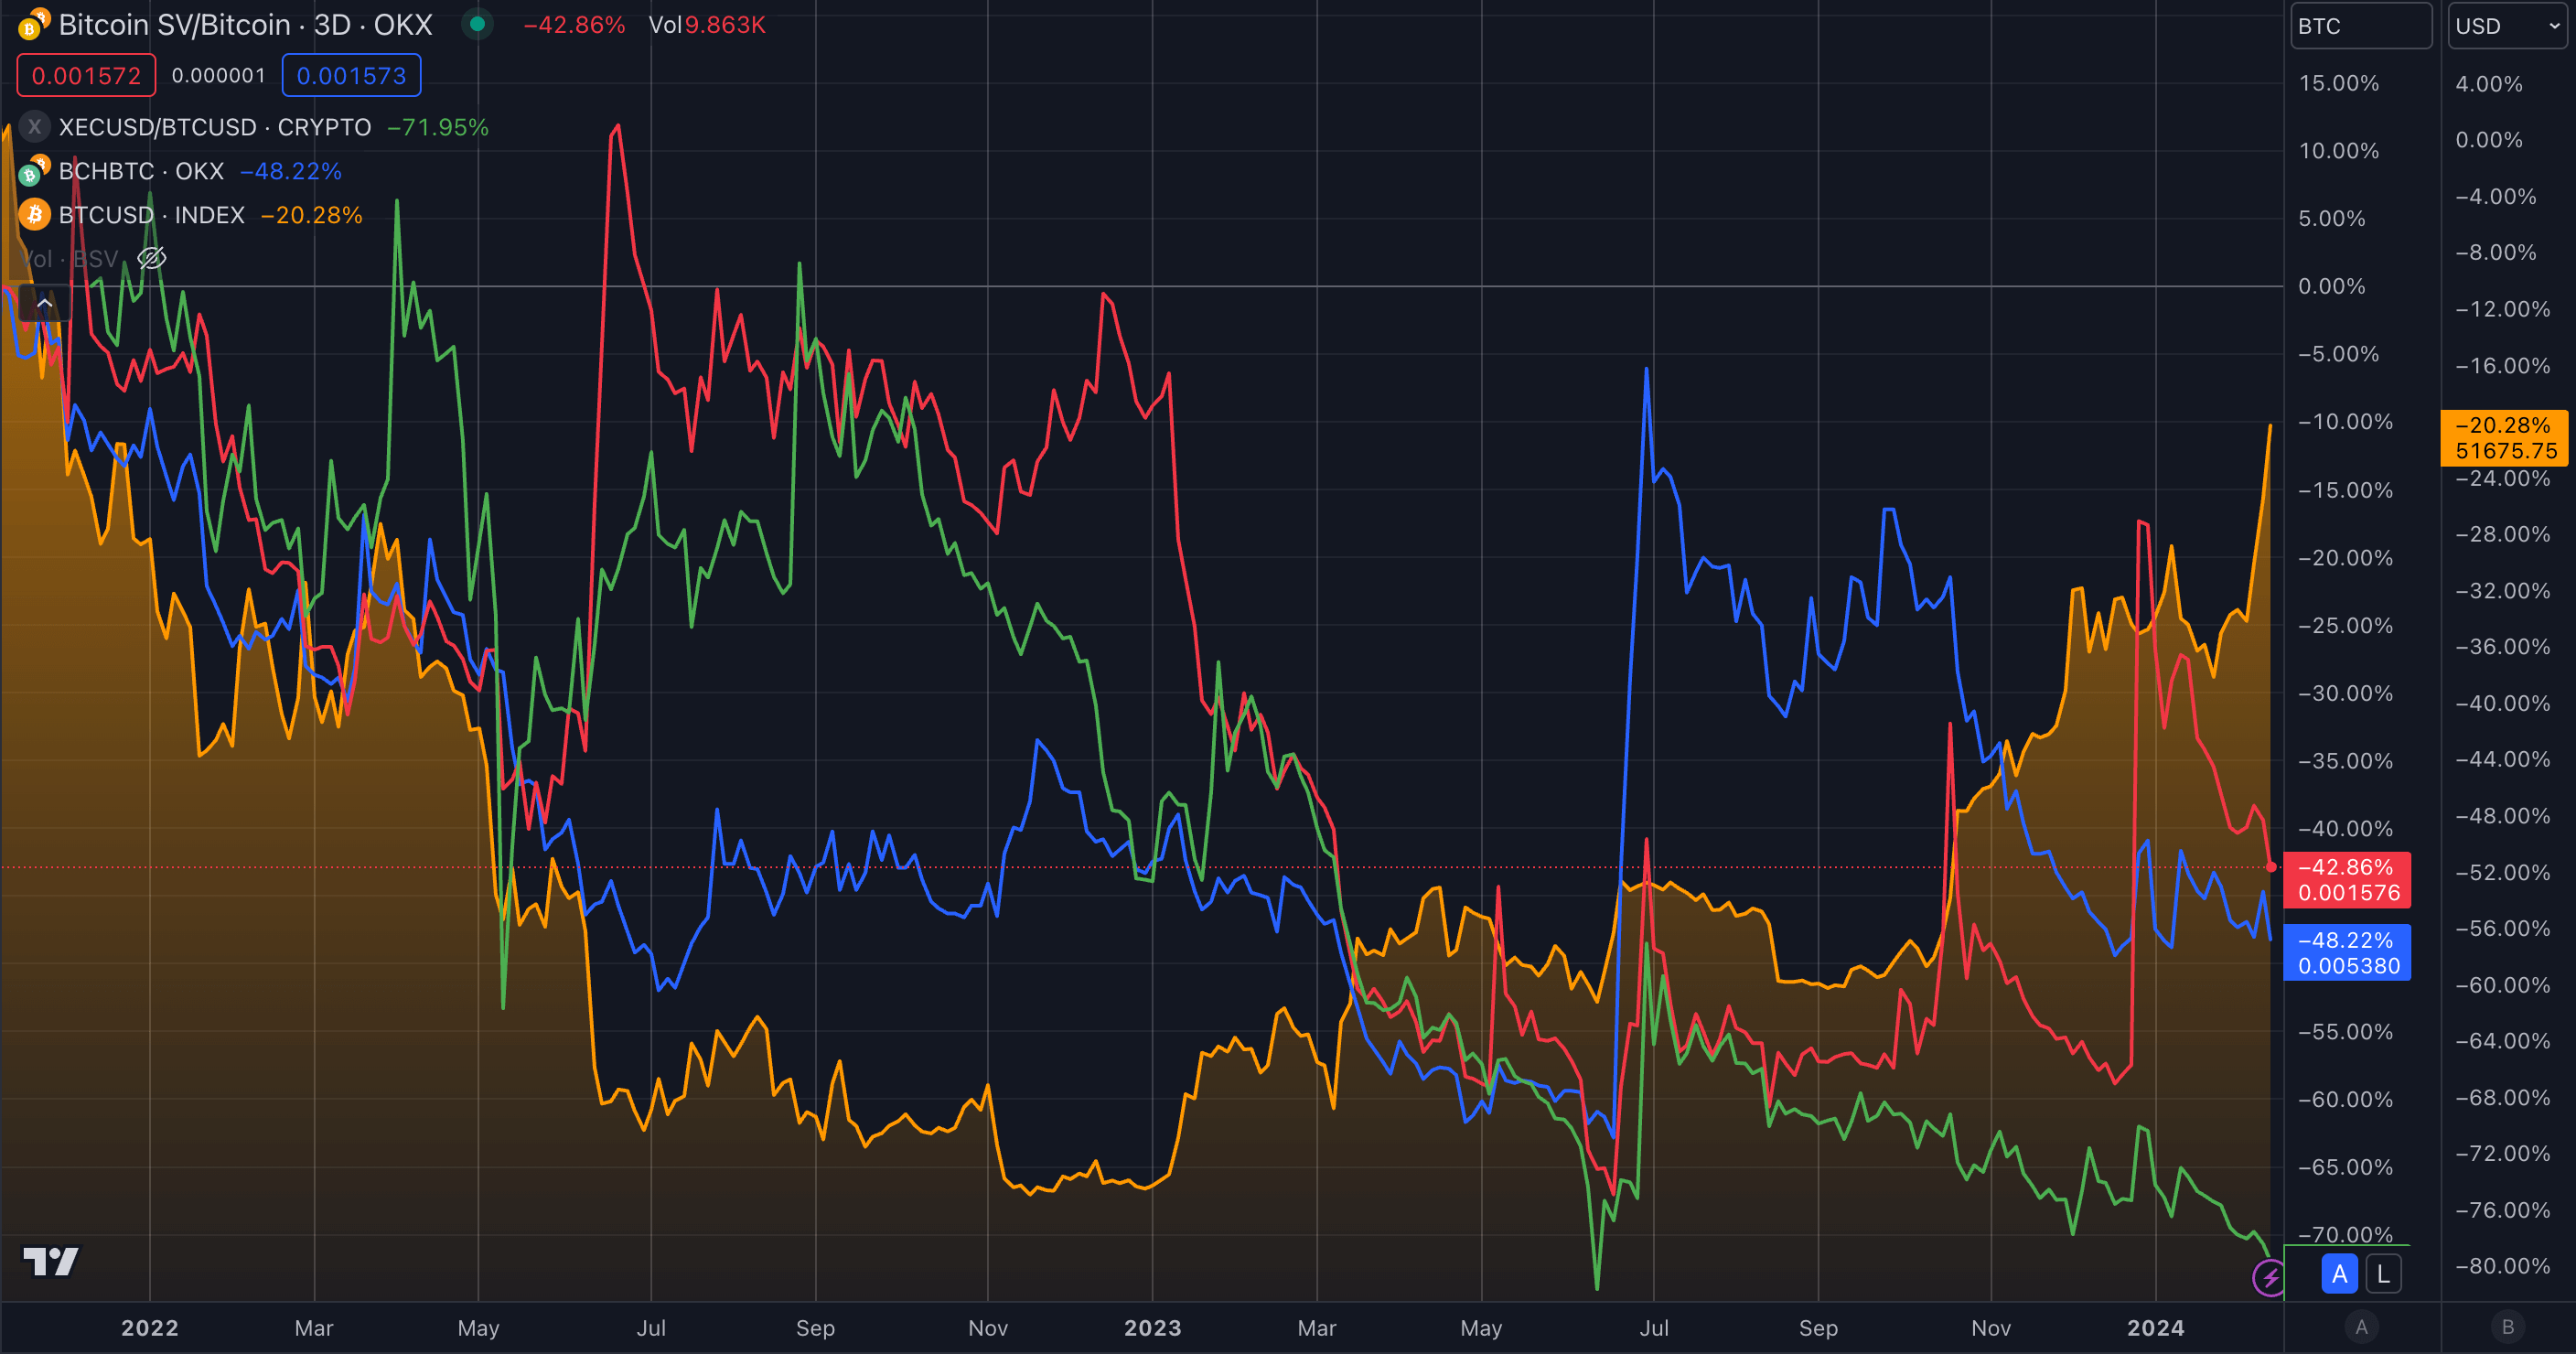The height and width of the screenshot is (1354, 2576).
Task: Select the BCHBTC · OKX legend entry
Action: coord(141,172)
